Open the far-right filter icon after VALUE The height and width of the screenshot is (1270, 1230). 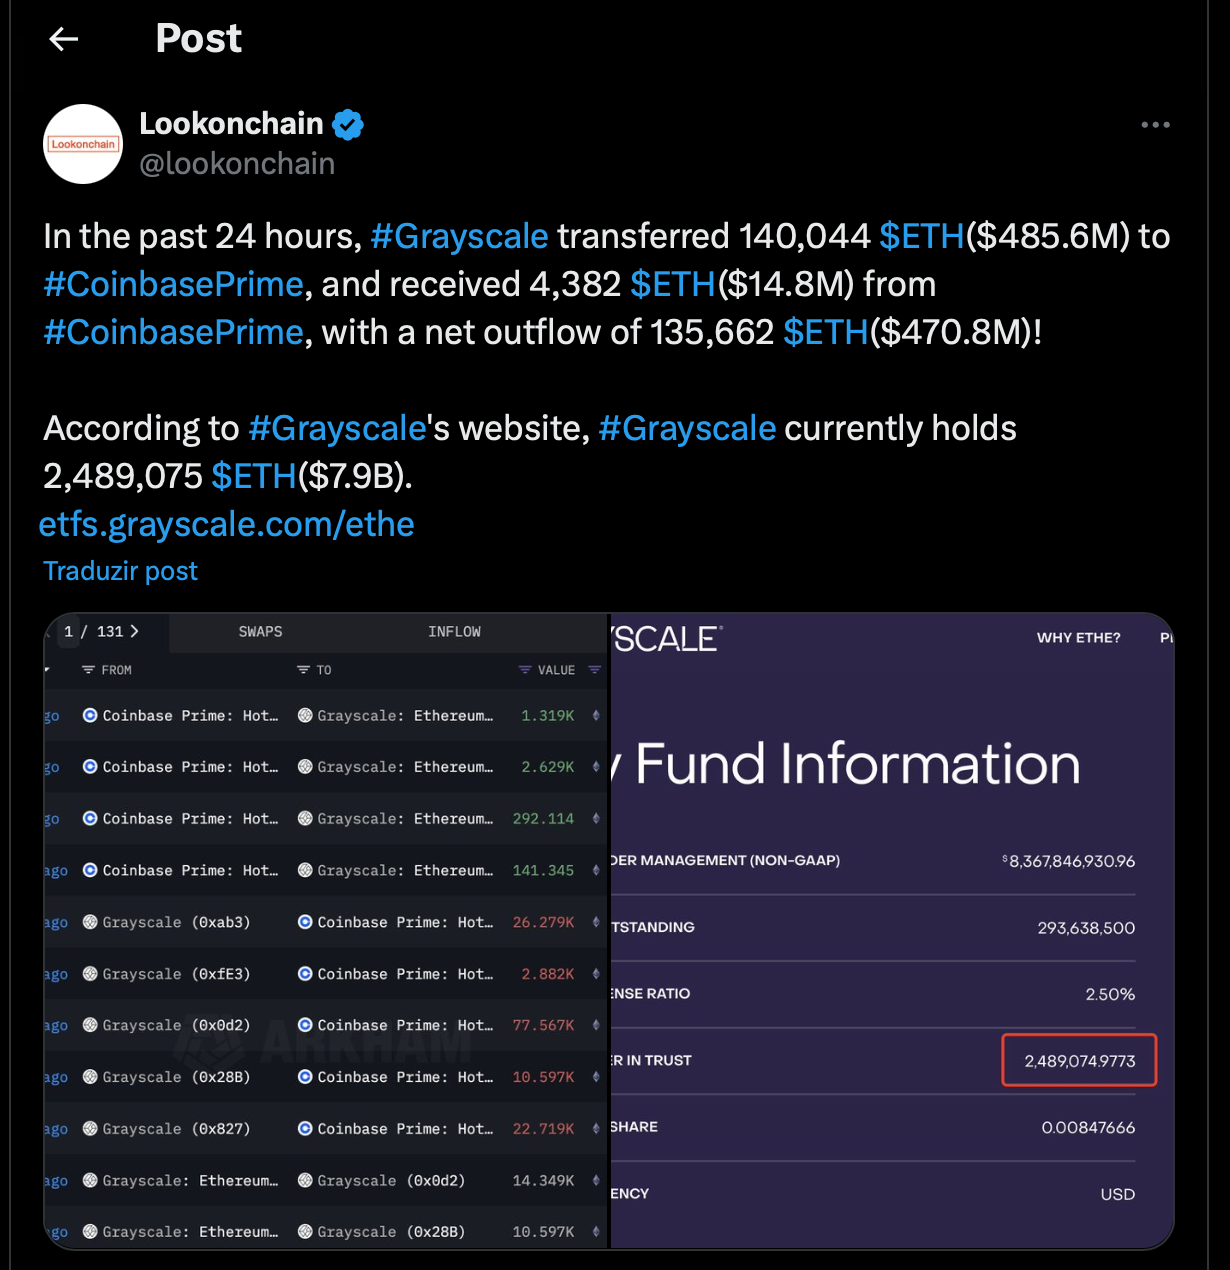(x=595, y=670)
